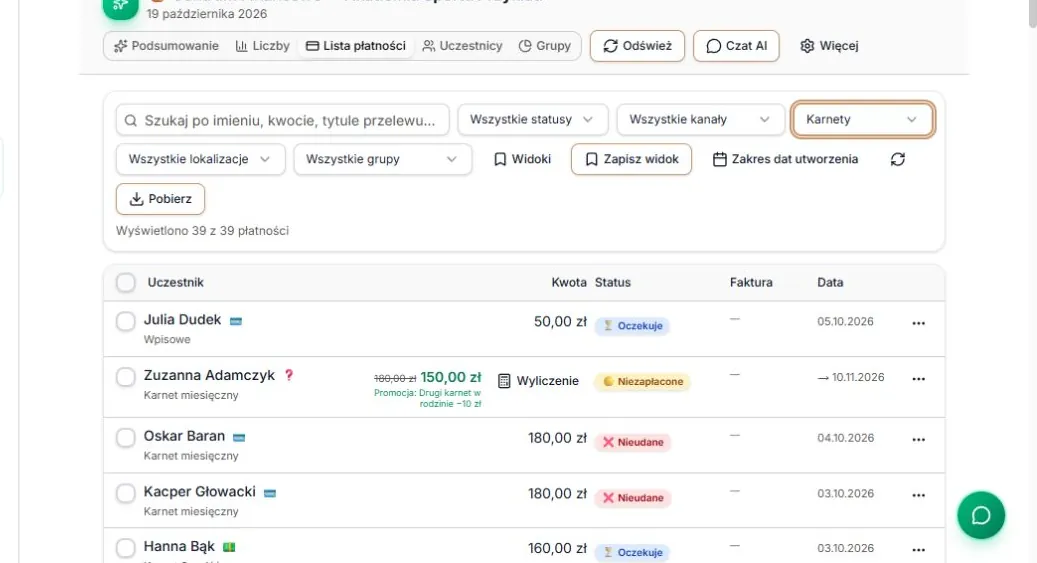Click the Pobierz download button
Screen dimensions: 1037x563
click(161, 199)
